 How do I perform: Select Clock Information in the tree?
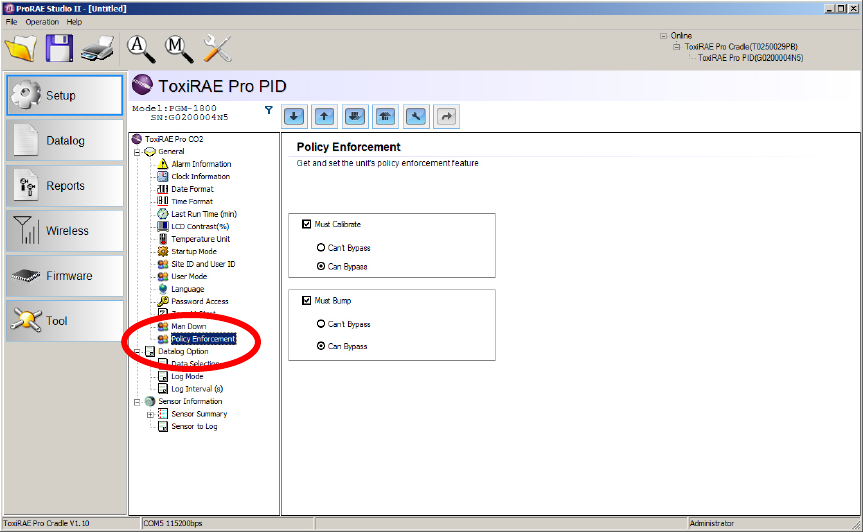(x=200, y=177)
